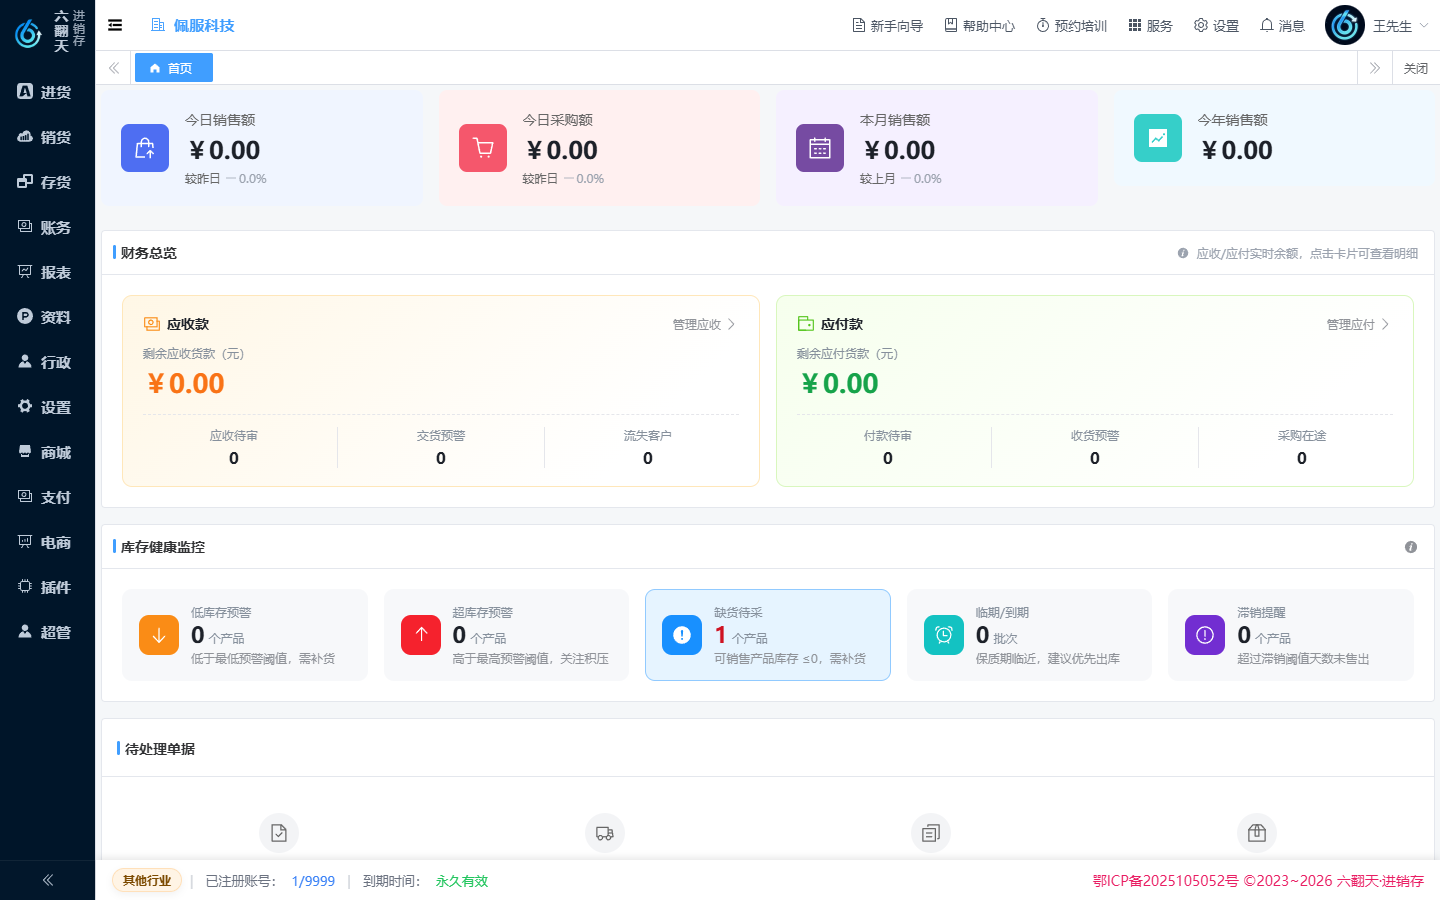The image size is (1440, 900).
Task: Click the 付款待审 count
Action: click(888, 458)
